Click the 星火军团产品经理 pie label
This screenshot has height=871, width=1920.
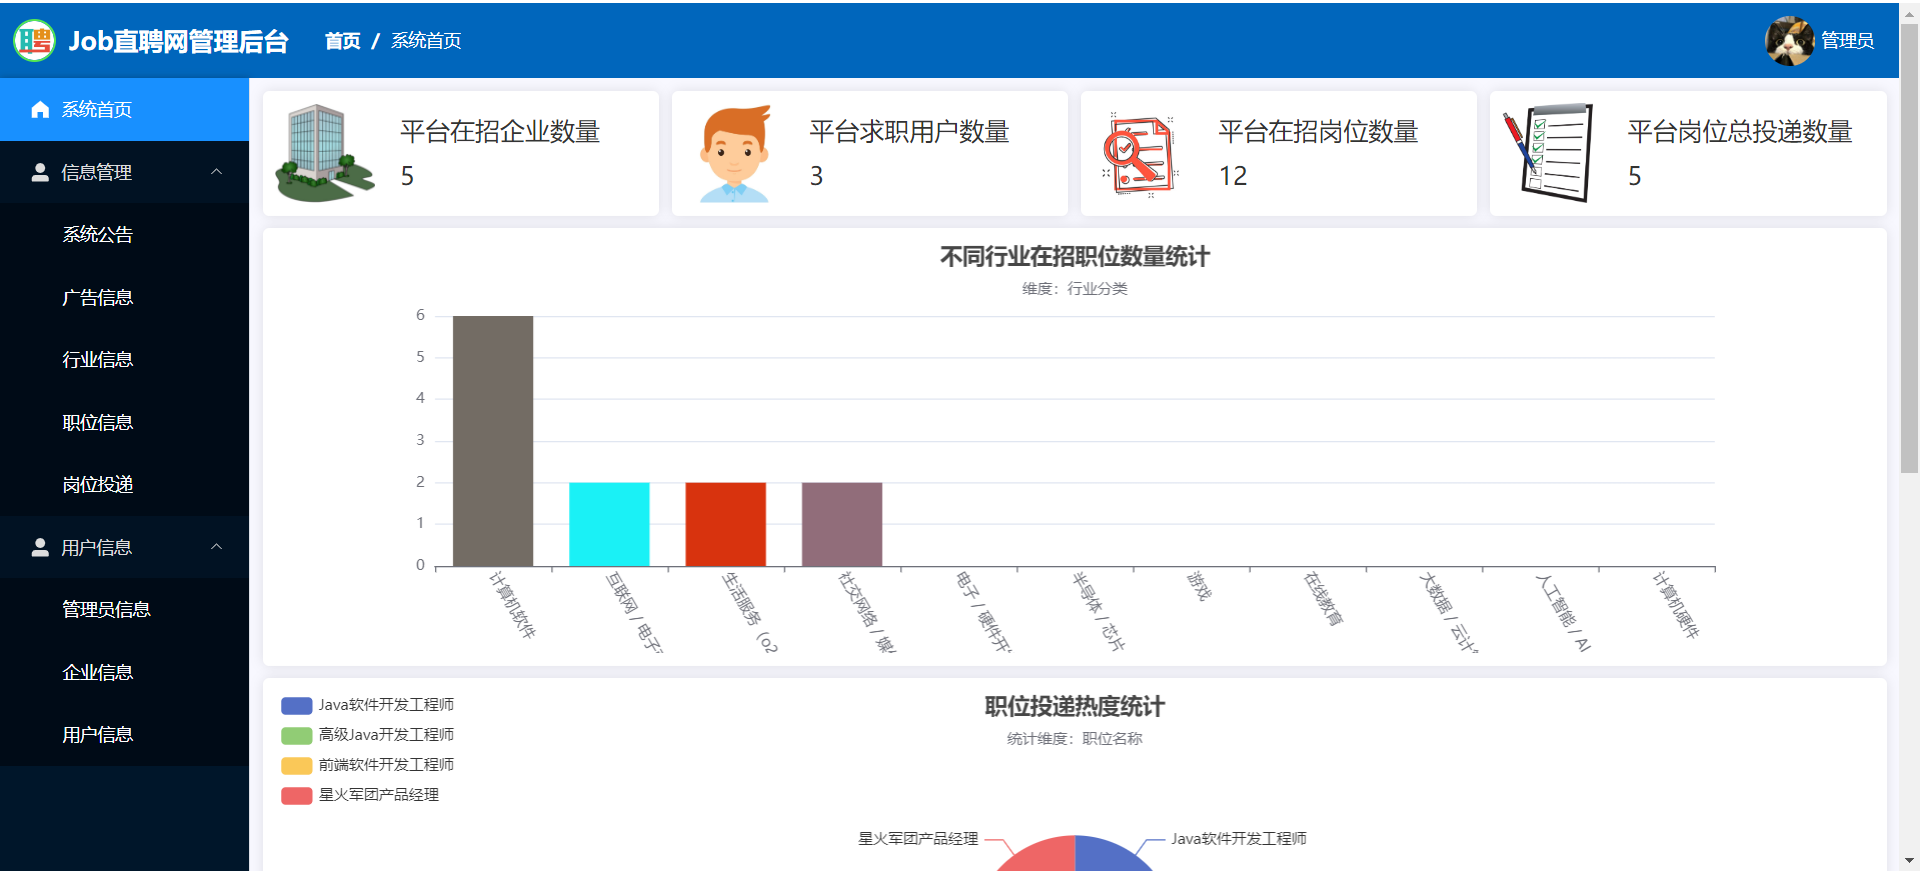click(918, 839)
